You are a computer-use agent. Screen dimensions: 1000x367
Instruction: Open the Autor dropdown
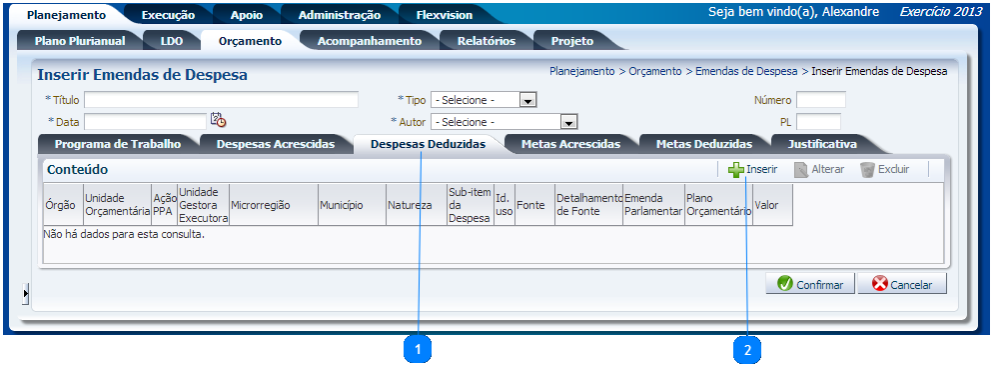504,122
